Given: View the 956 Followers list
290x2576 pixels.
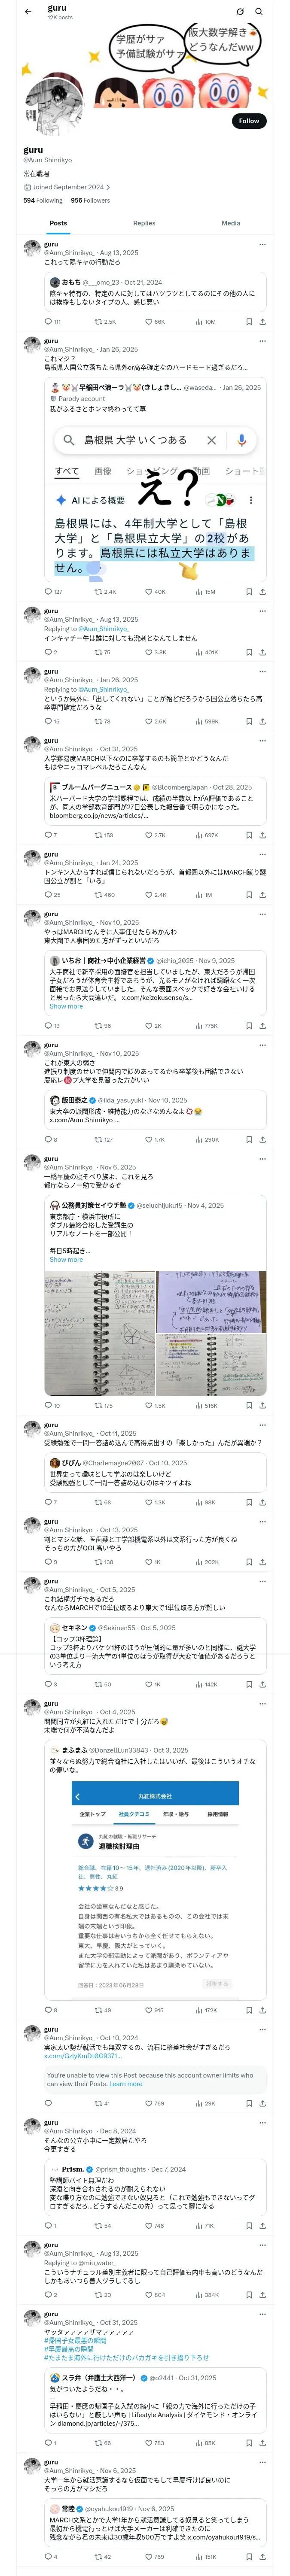Looking at the screenshot, I should tap(90, 200).
